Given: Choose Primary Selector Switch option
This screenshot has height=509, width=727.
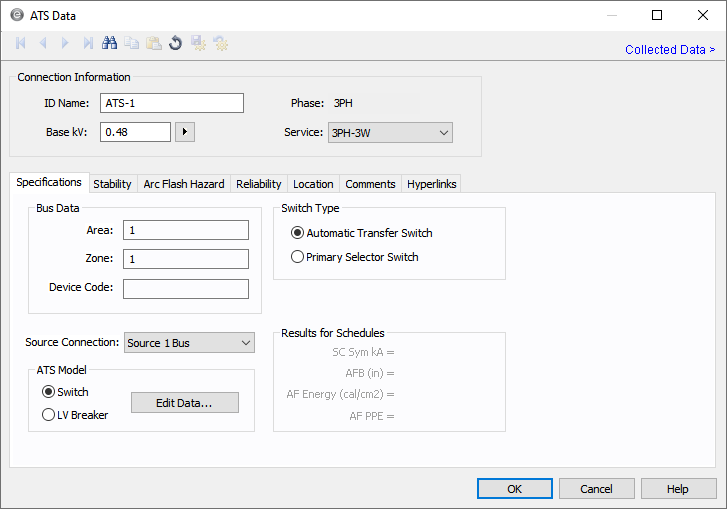Looking at the screenshot, I should coord(297,257).
